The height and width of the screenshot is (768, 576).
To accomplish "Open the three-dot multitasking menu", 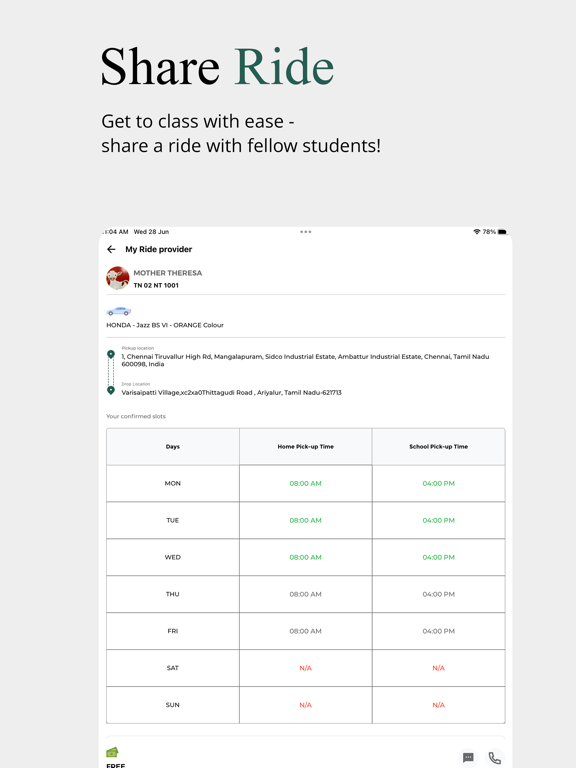I will 306,232.
